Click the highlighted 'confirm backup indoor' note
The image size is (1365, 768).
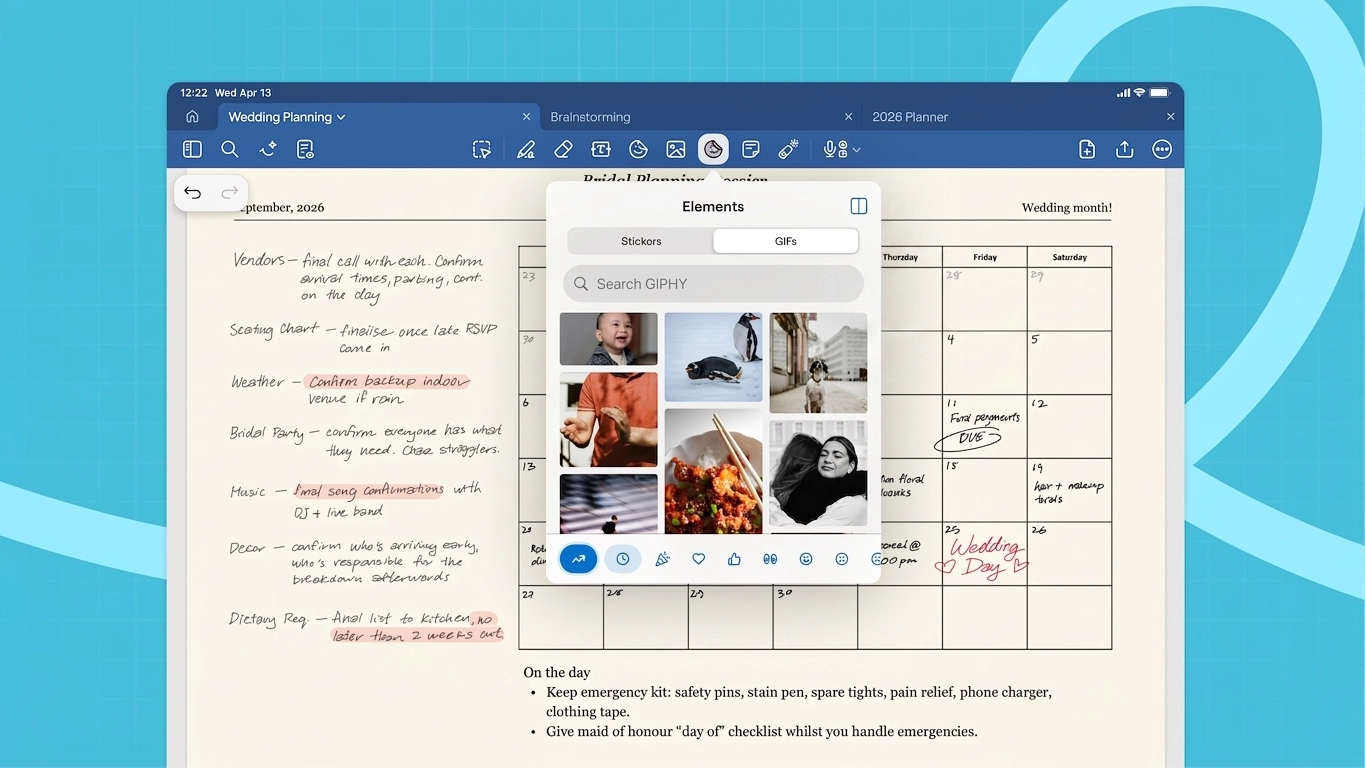387,381
